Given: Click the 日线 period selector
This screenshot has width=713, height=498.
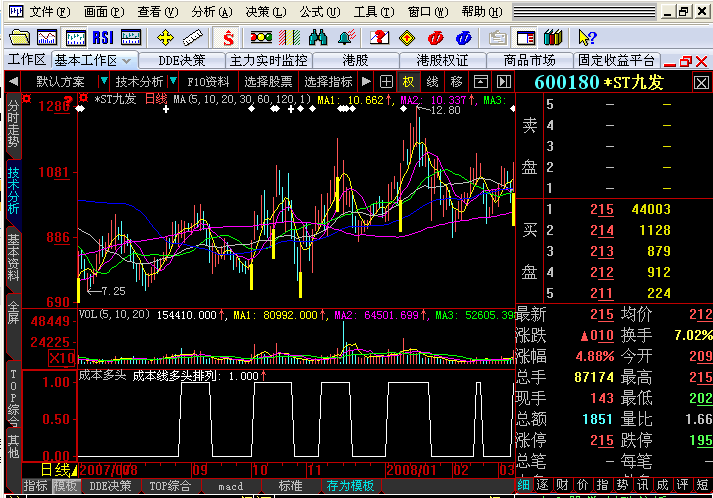Looking at the screenshot, I should (59, 470).
